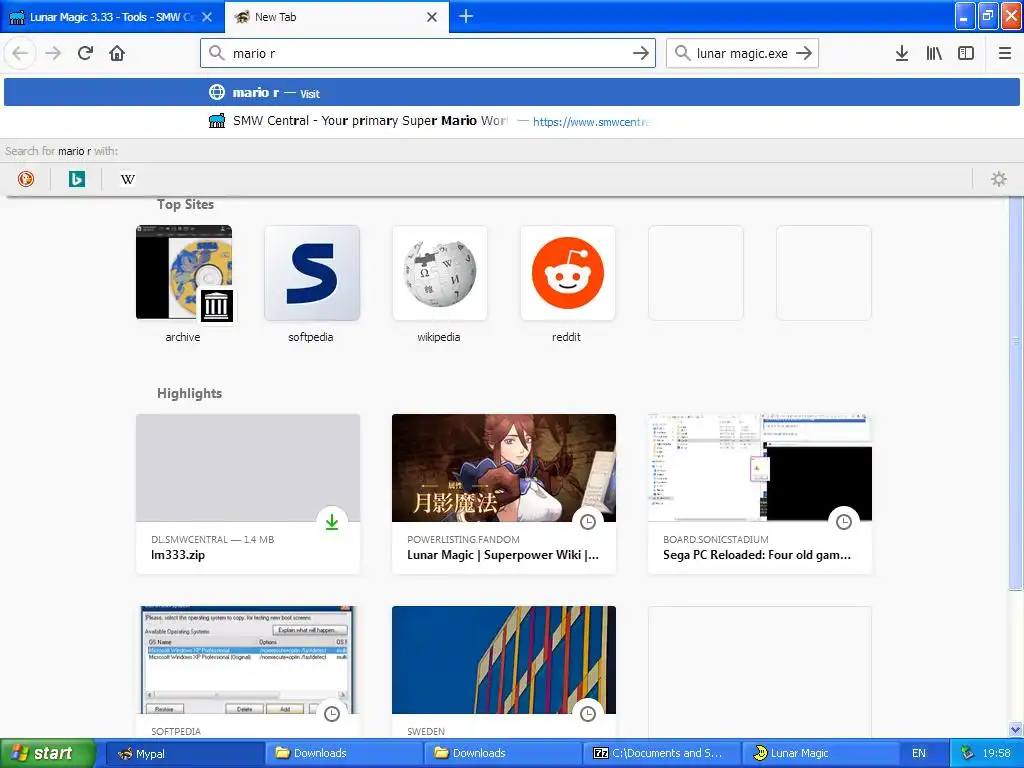
Task: Open the Library toolbar icon
Action: (934, 53)
